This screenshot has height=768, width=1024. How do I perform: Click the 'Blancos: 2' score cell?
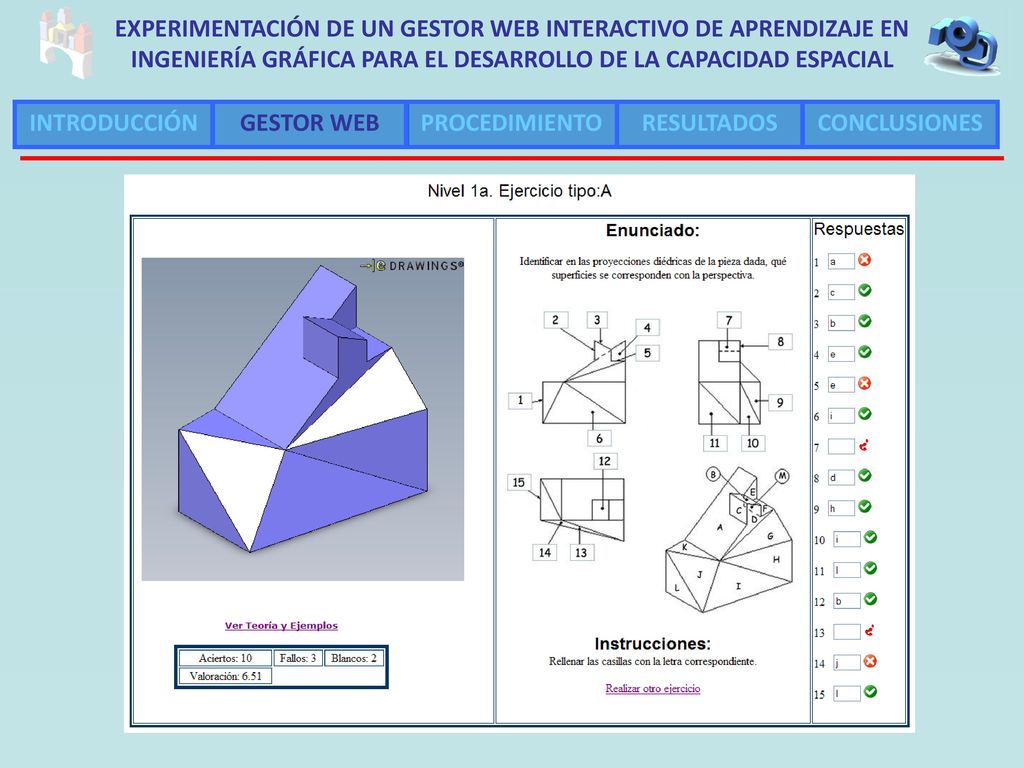point(354,658)
